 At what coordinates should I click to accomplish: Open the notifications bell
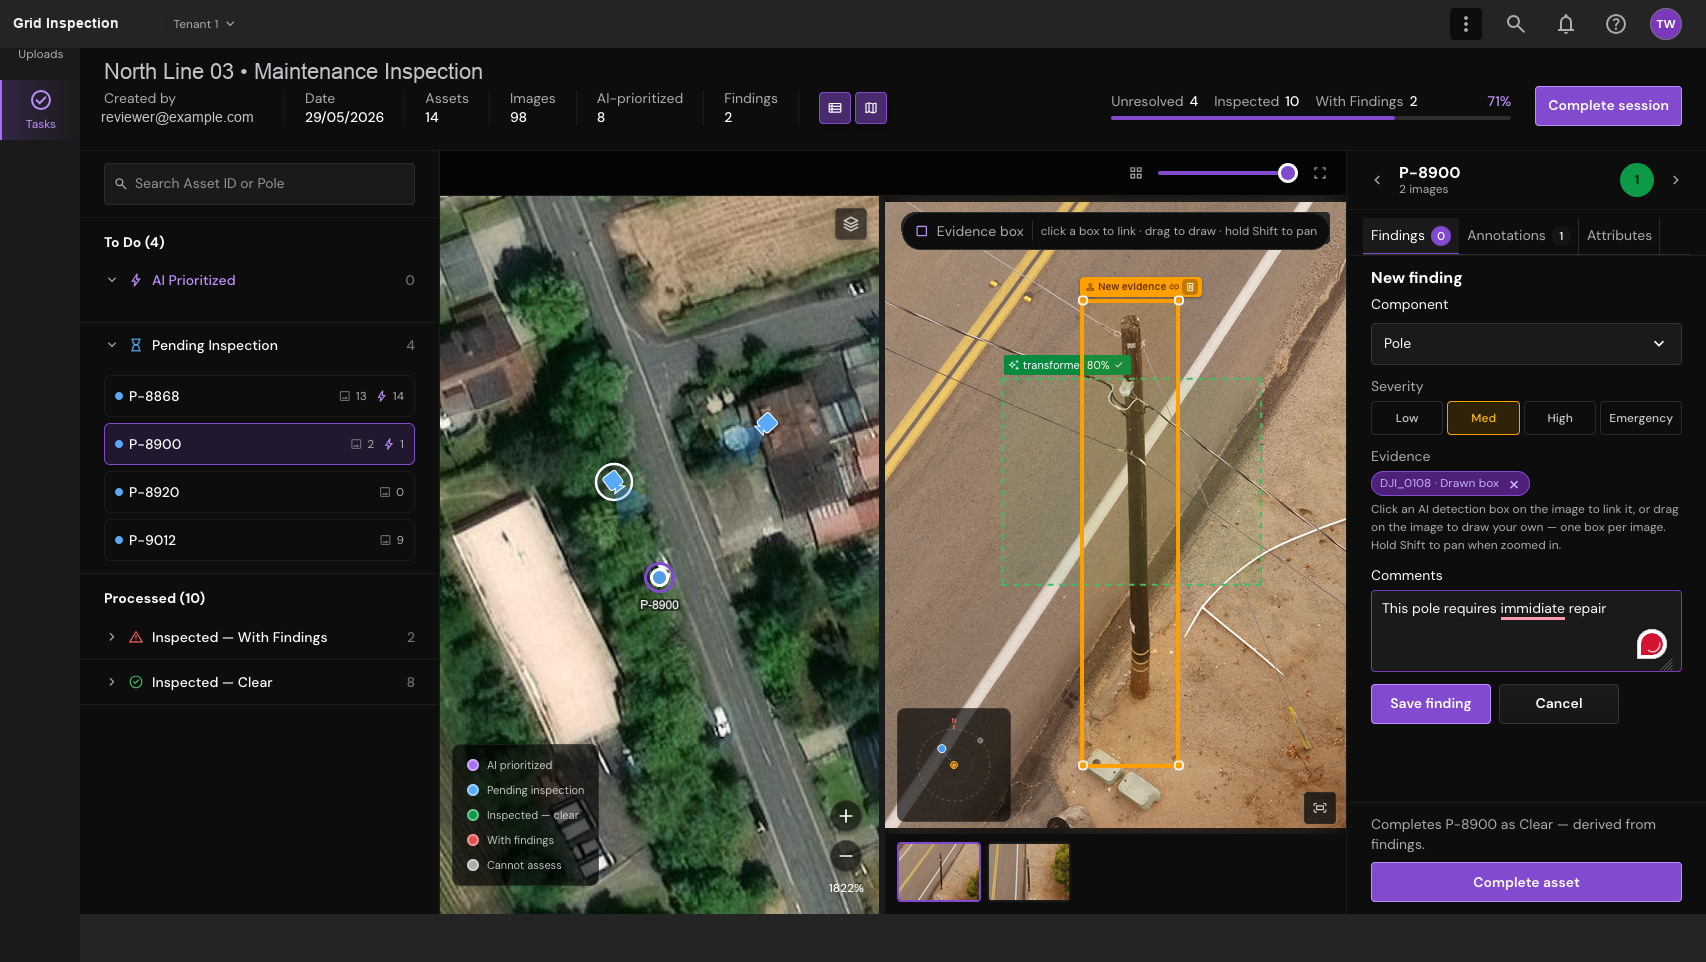click(x=1565, y=24)
